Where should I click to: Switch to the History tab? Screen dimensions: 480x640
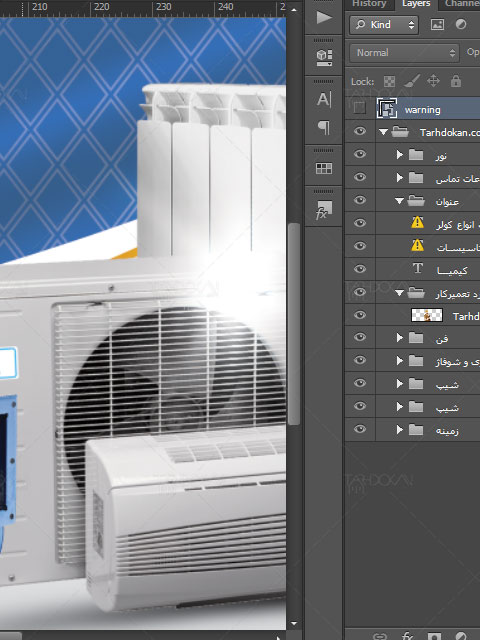click(369, 4)
